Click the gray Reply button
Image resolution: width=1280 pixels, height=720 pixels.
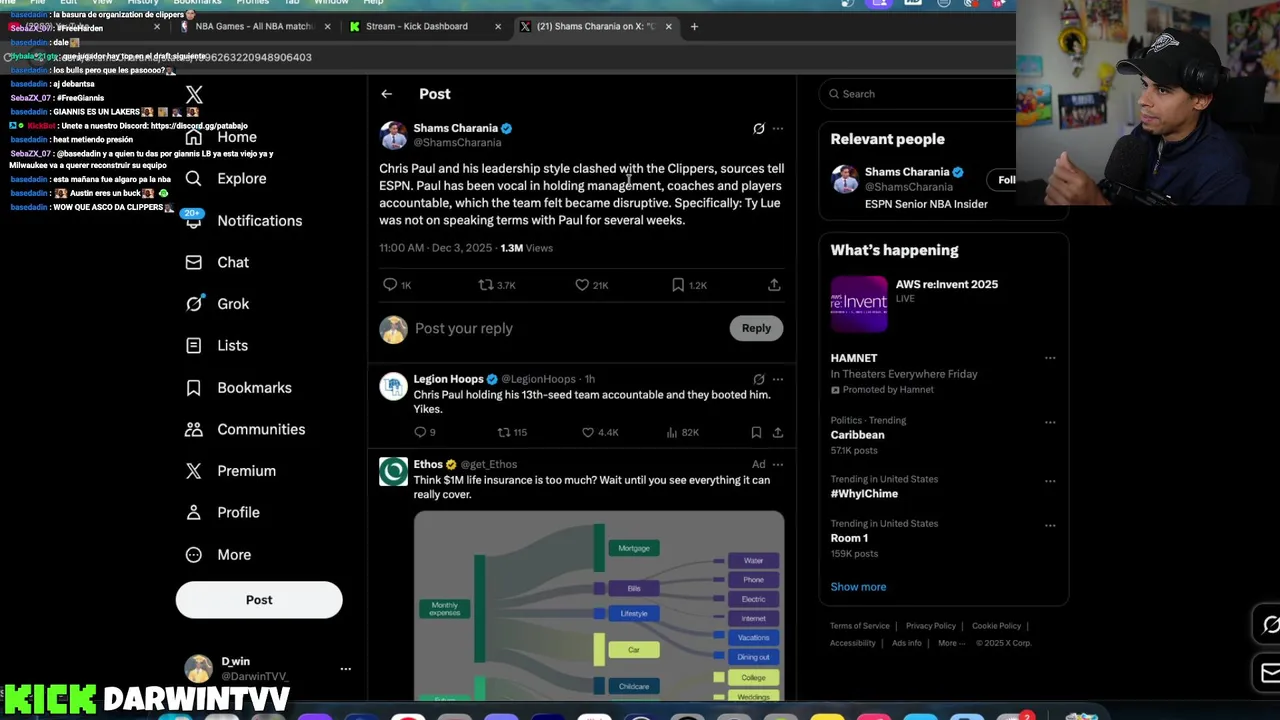(756, 328)
